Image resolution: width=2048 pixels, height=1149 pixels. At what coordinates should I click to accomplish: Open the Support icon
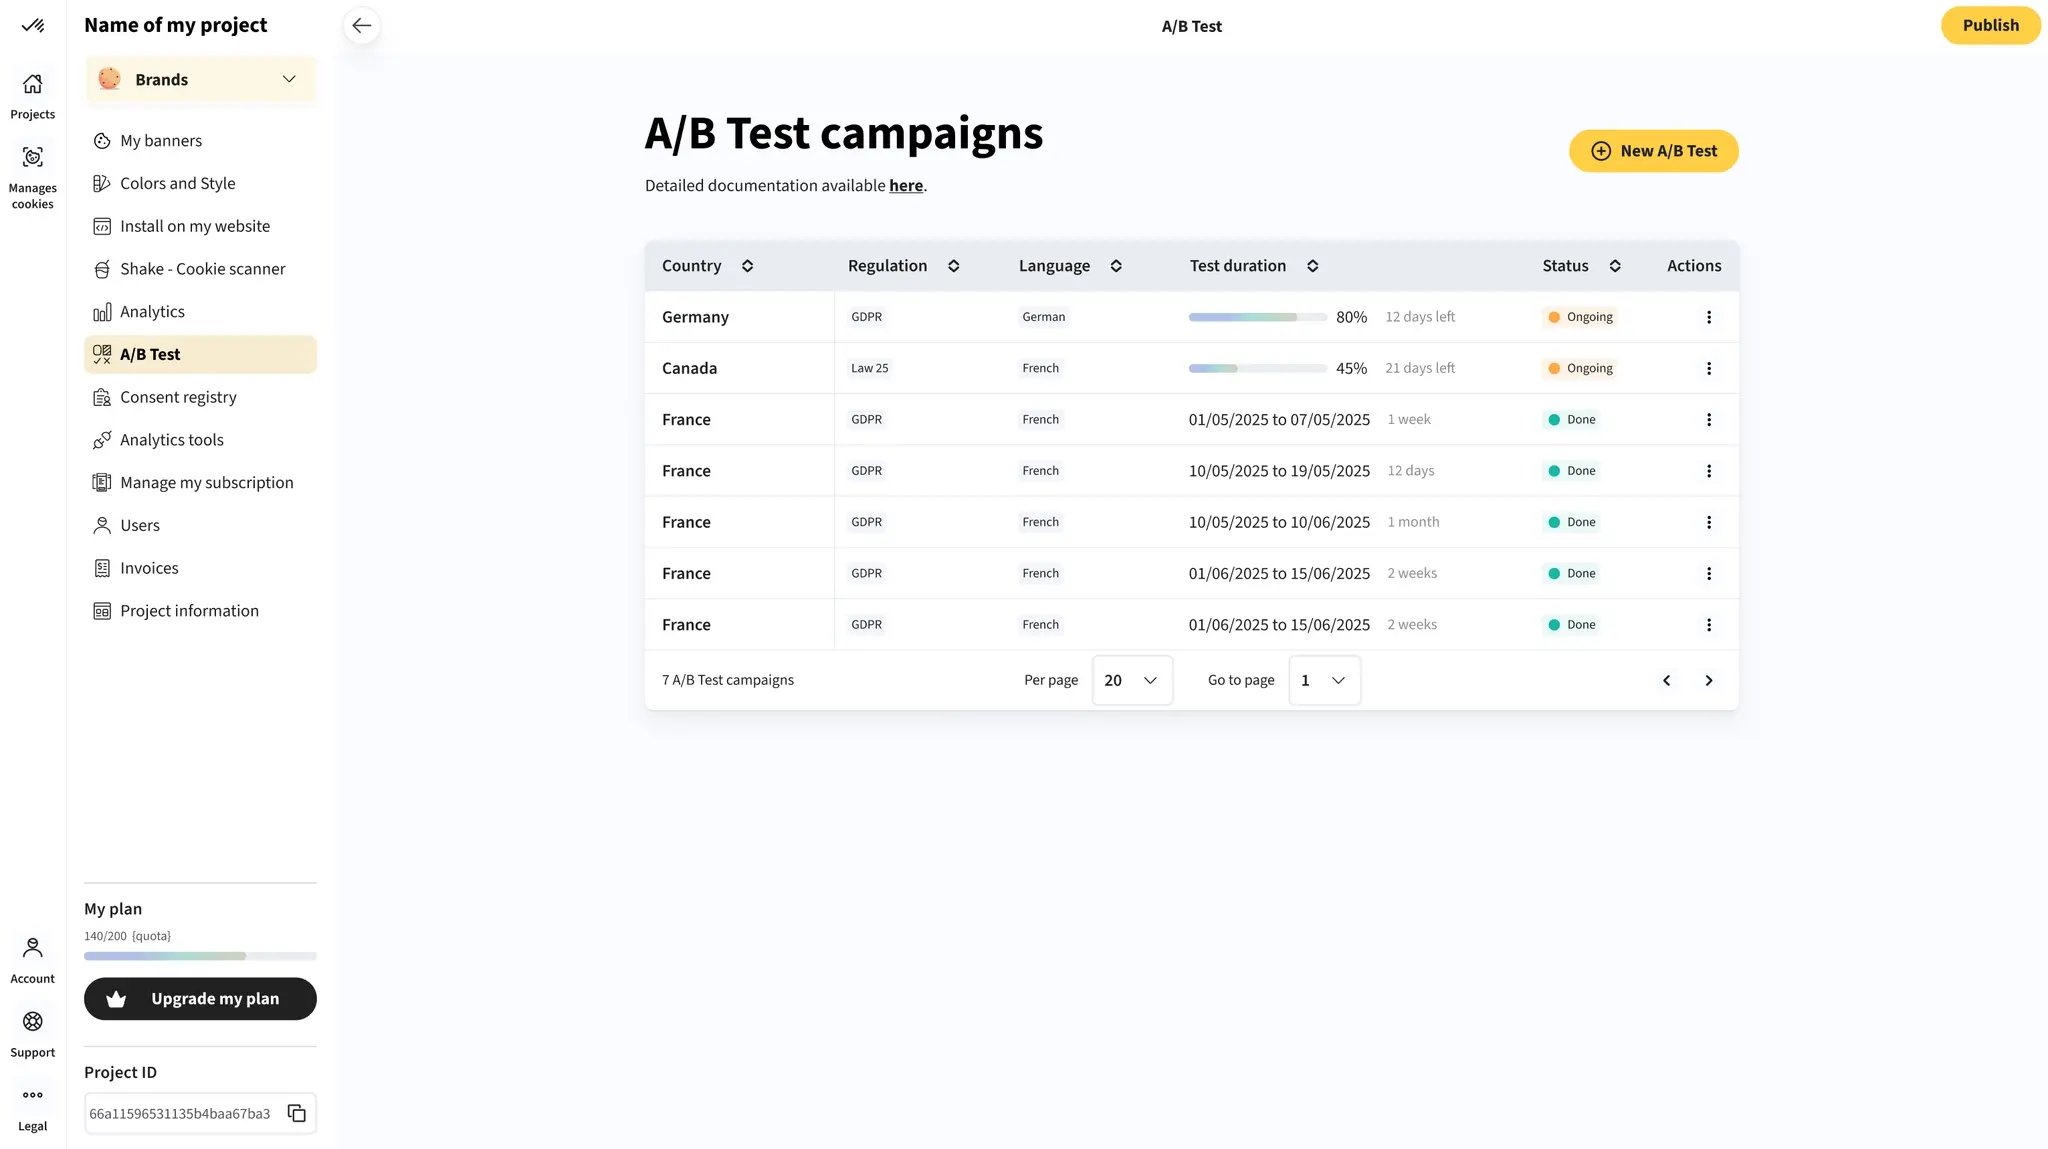33,1021
